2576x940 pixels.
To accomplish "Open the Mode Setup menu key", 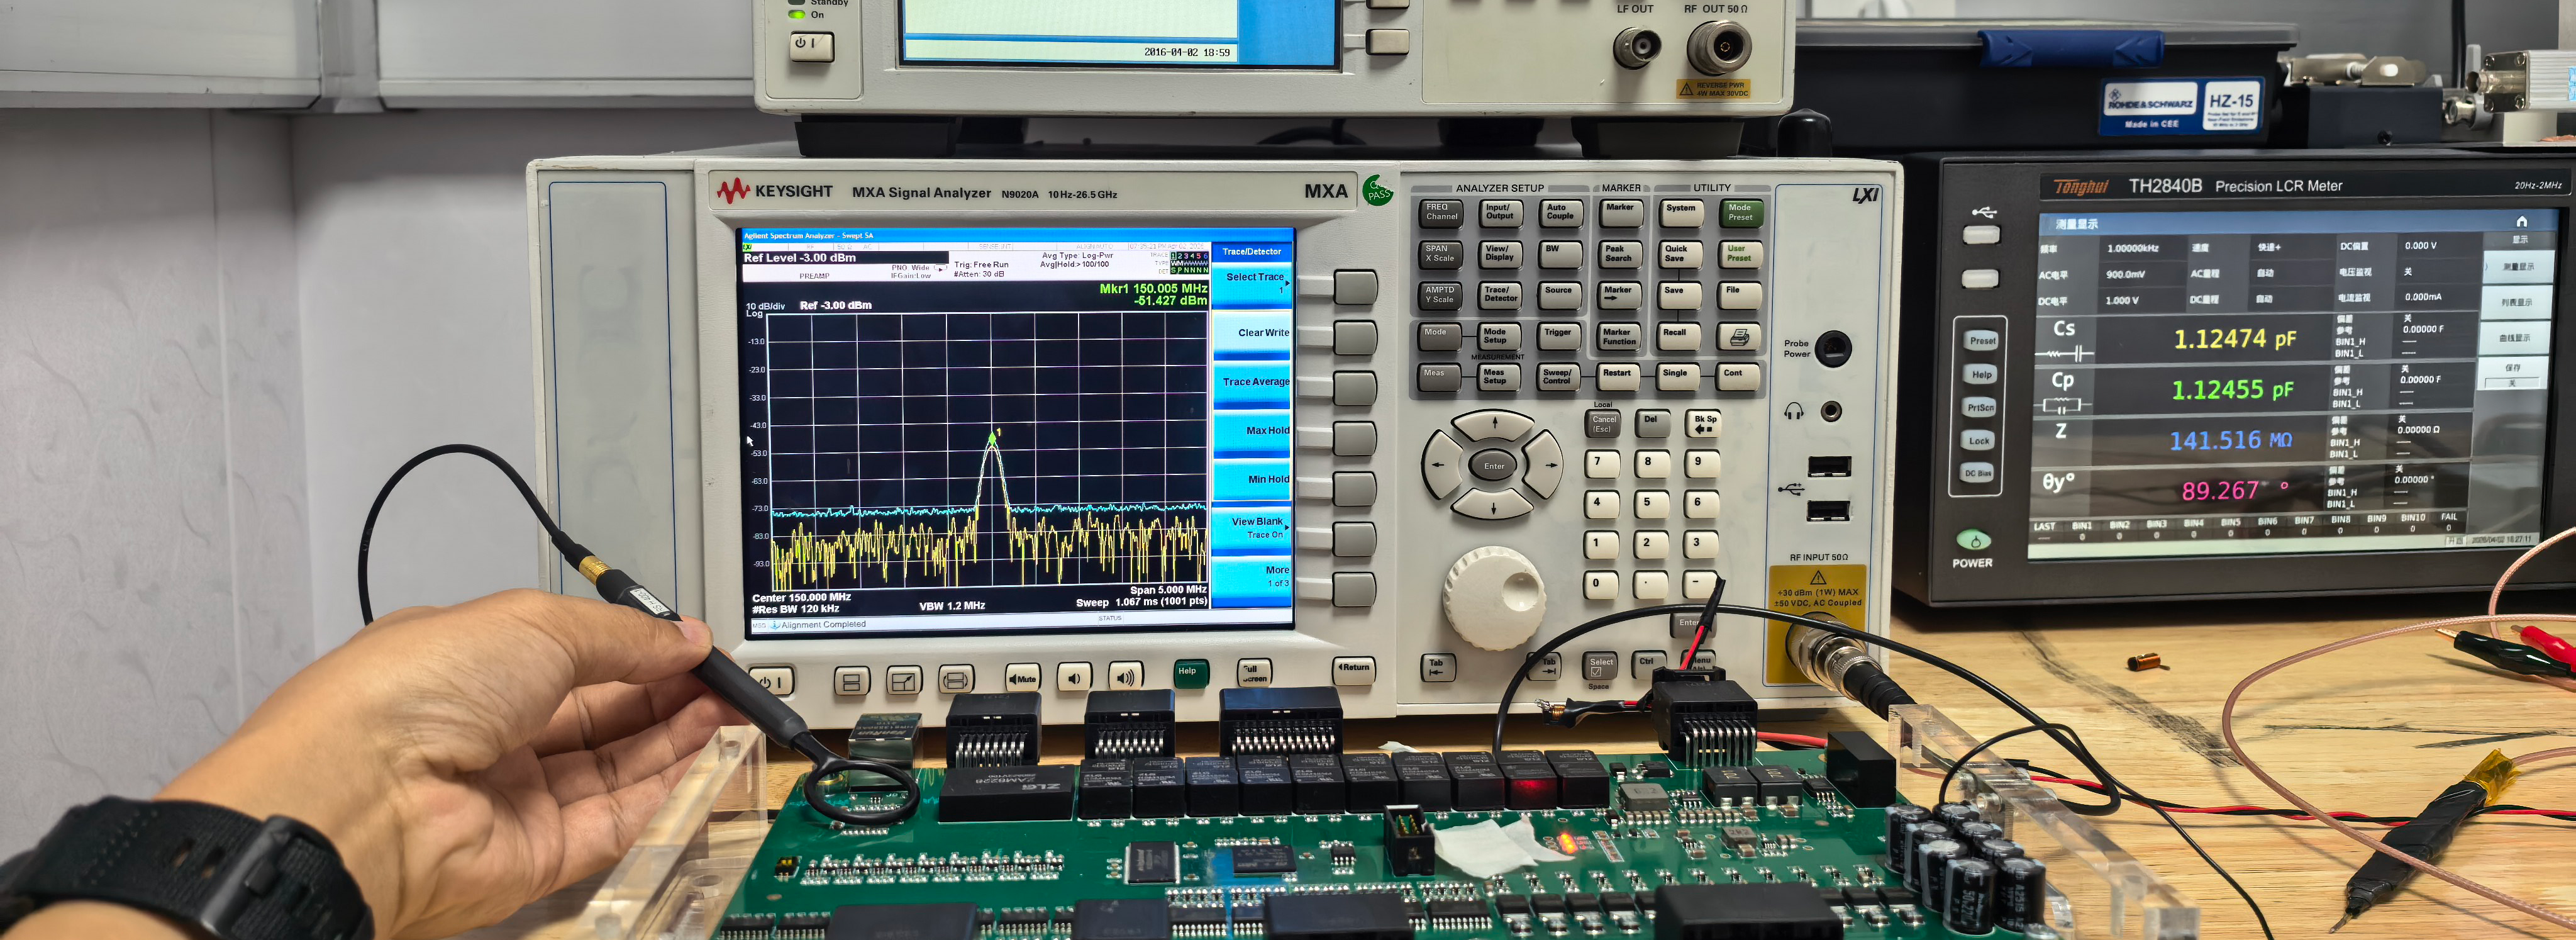I will [1499, 336].
